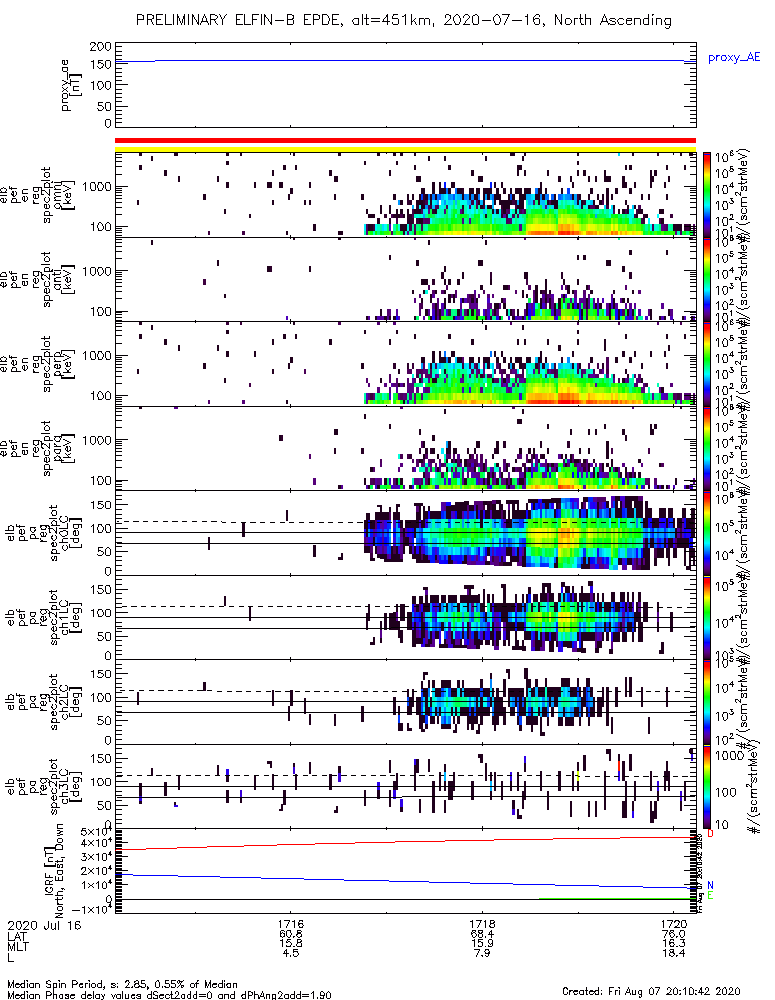This screenshot has height=1000, width=775.
Task: Click the blue proxy_ae line in the top panel
Action: 406,61
